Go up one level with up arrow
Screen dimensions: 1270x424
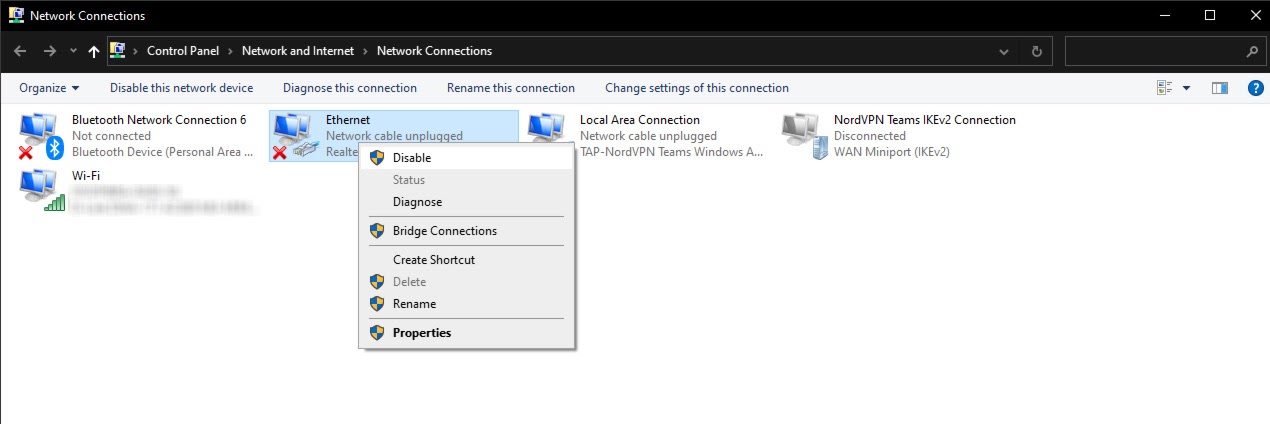[94, 51]
